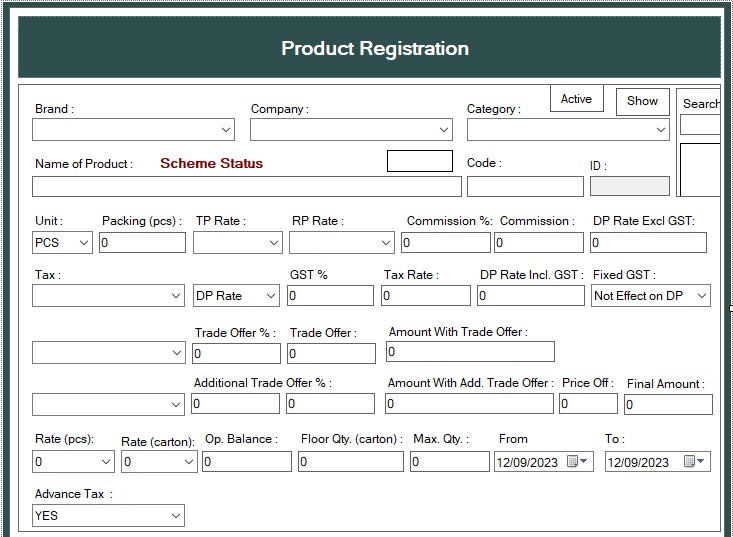Expand the TP Rate dropdown

tap(274, 243)
